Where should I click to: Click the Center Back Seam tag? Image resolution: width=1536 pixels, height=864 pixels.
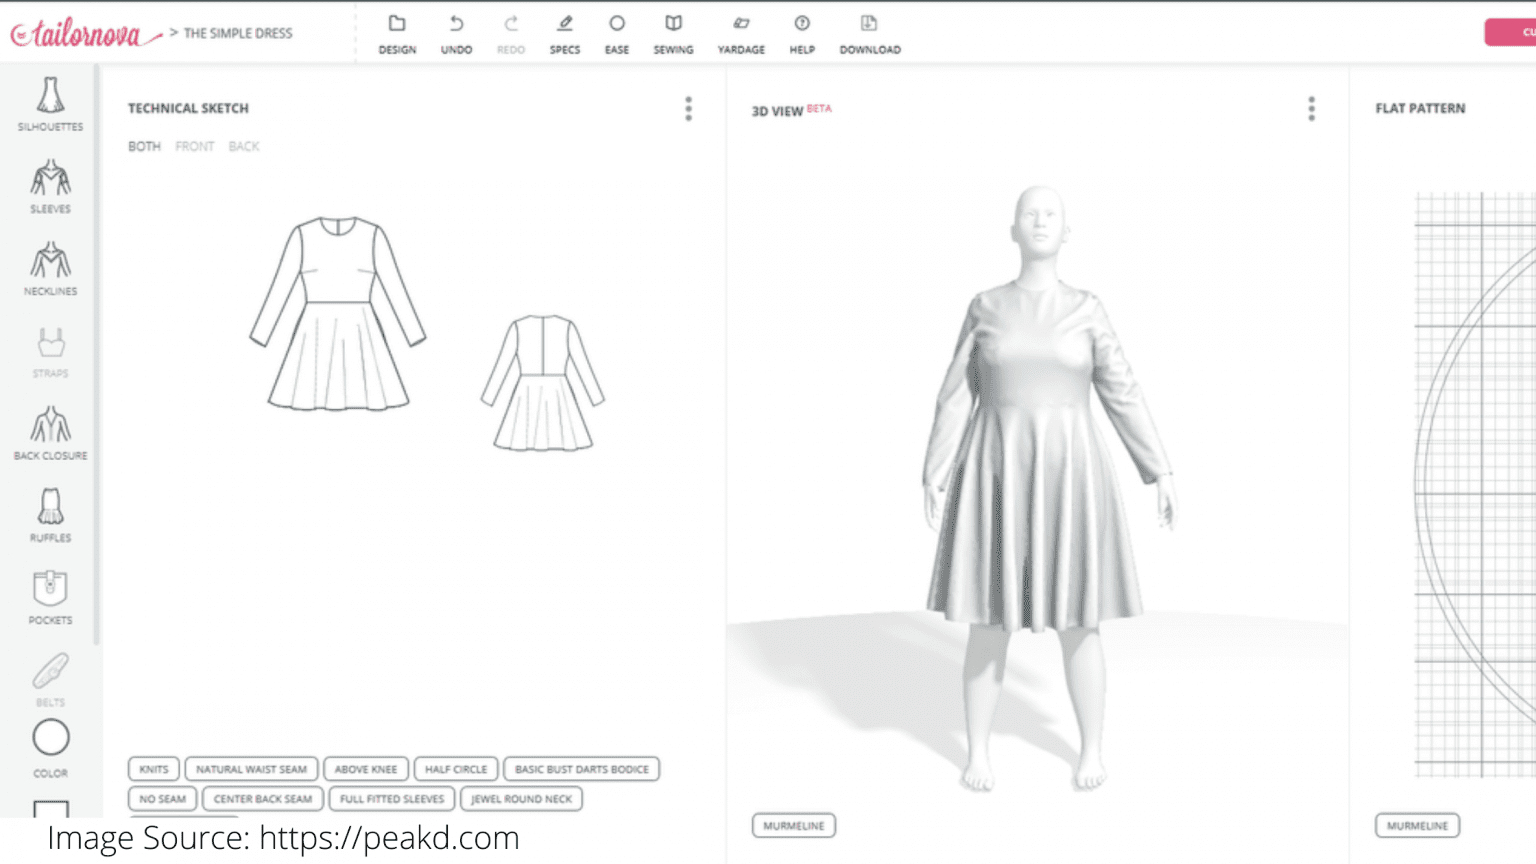[x=263, y=799]
